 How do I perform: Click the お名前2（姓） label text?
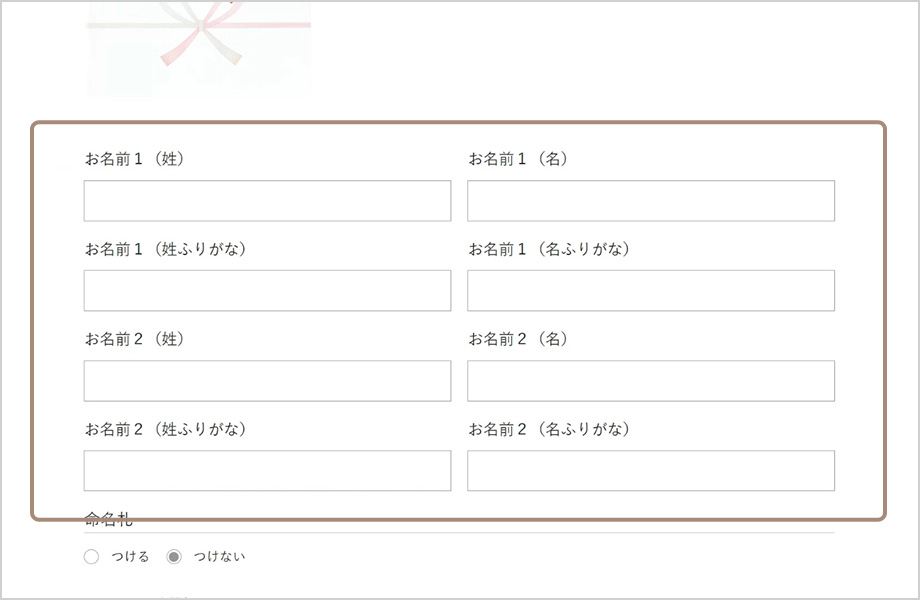tap(135, 338)
